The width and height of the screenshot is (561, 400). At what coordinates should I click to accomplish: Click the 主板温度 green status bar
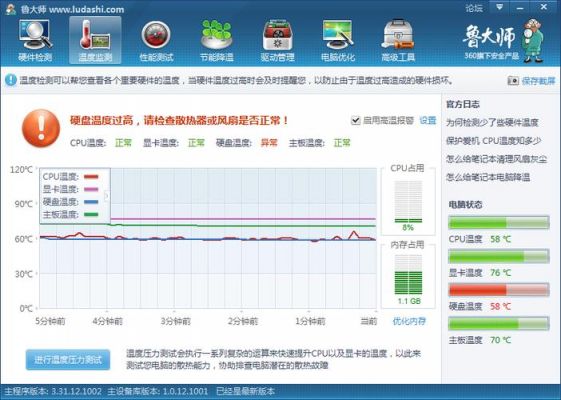(x=498, y=323)
